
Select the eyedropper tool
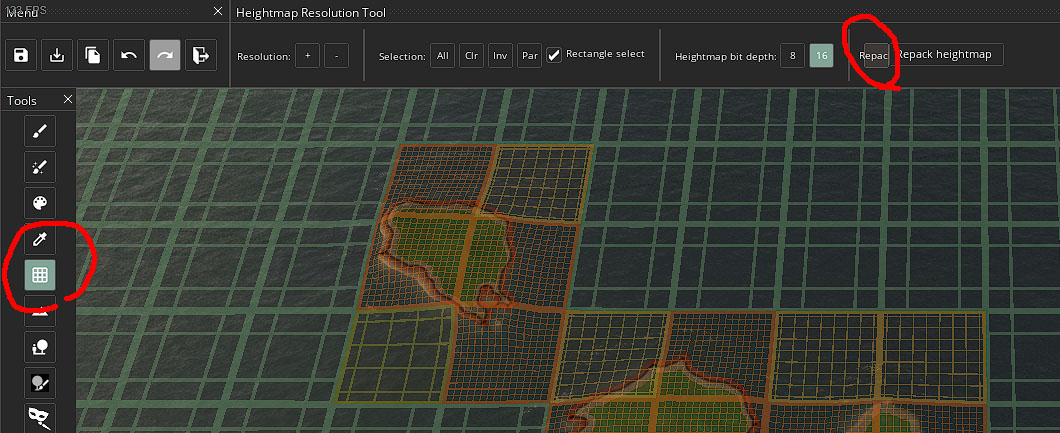tap(40, 239)
